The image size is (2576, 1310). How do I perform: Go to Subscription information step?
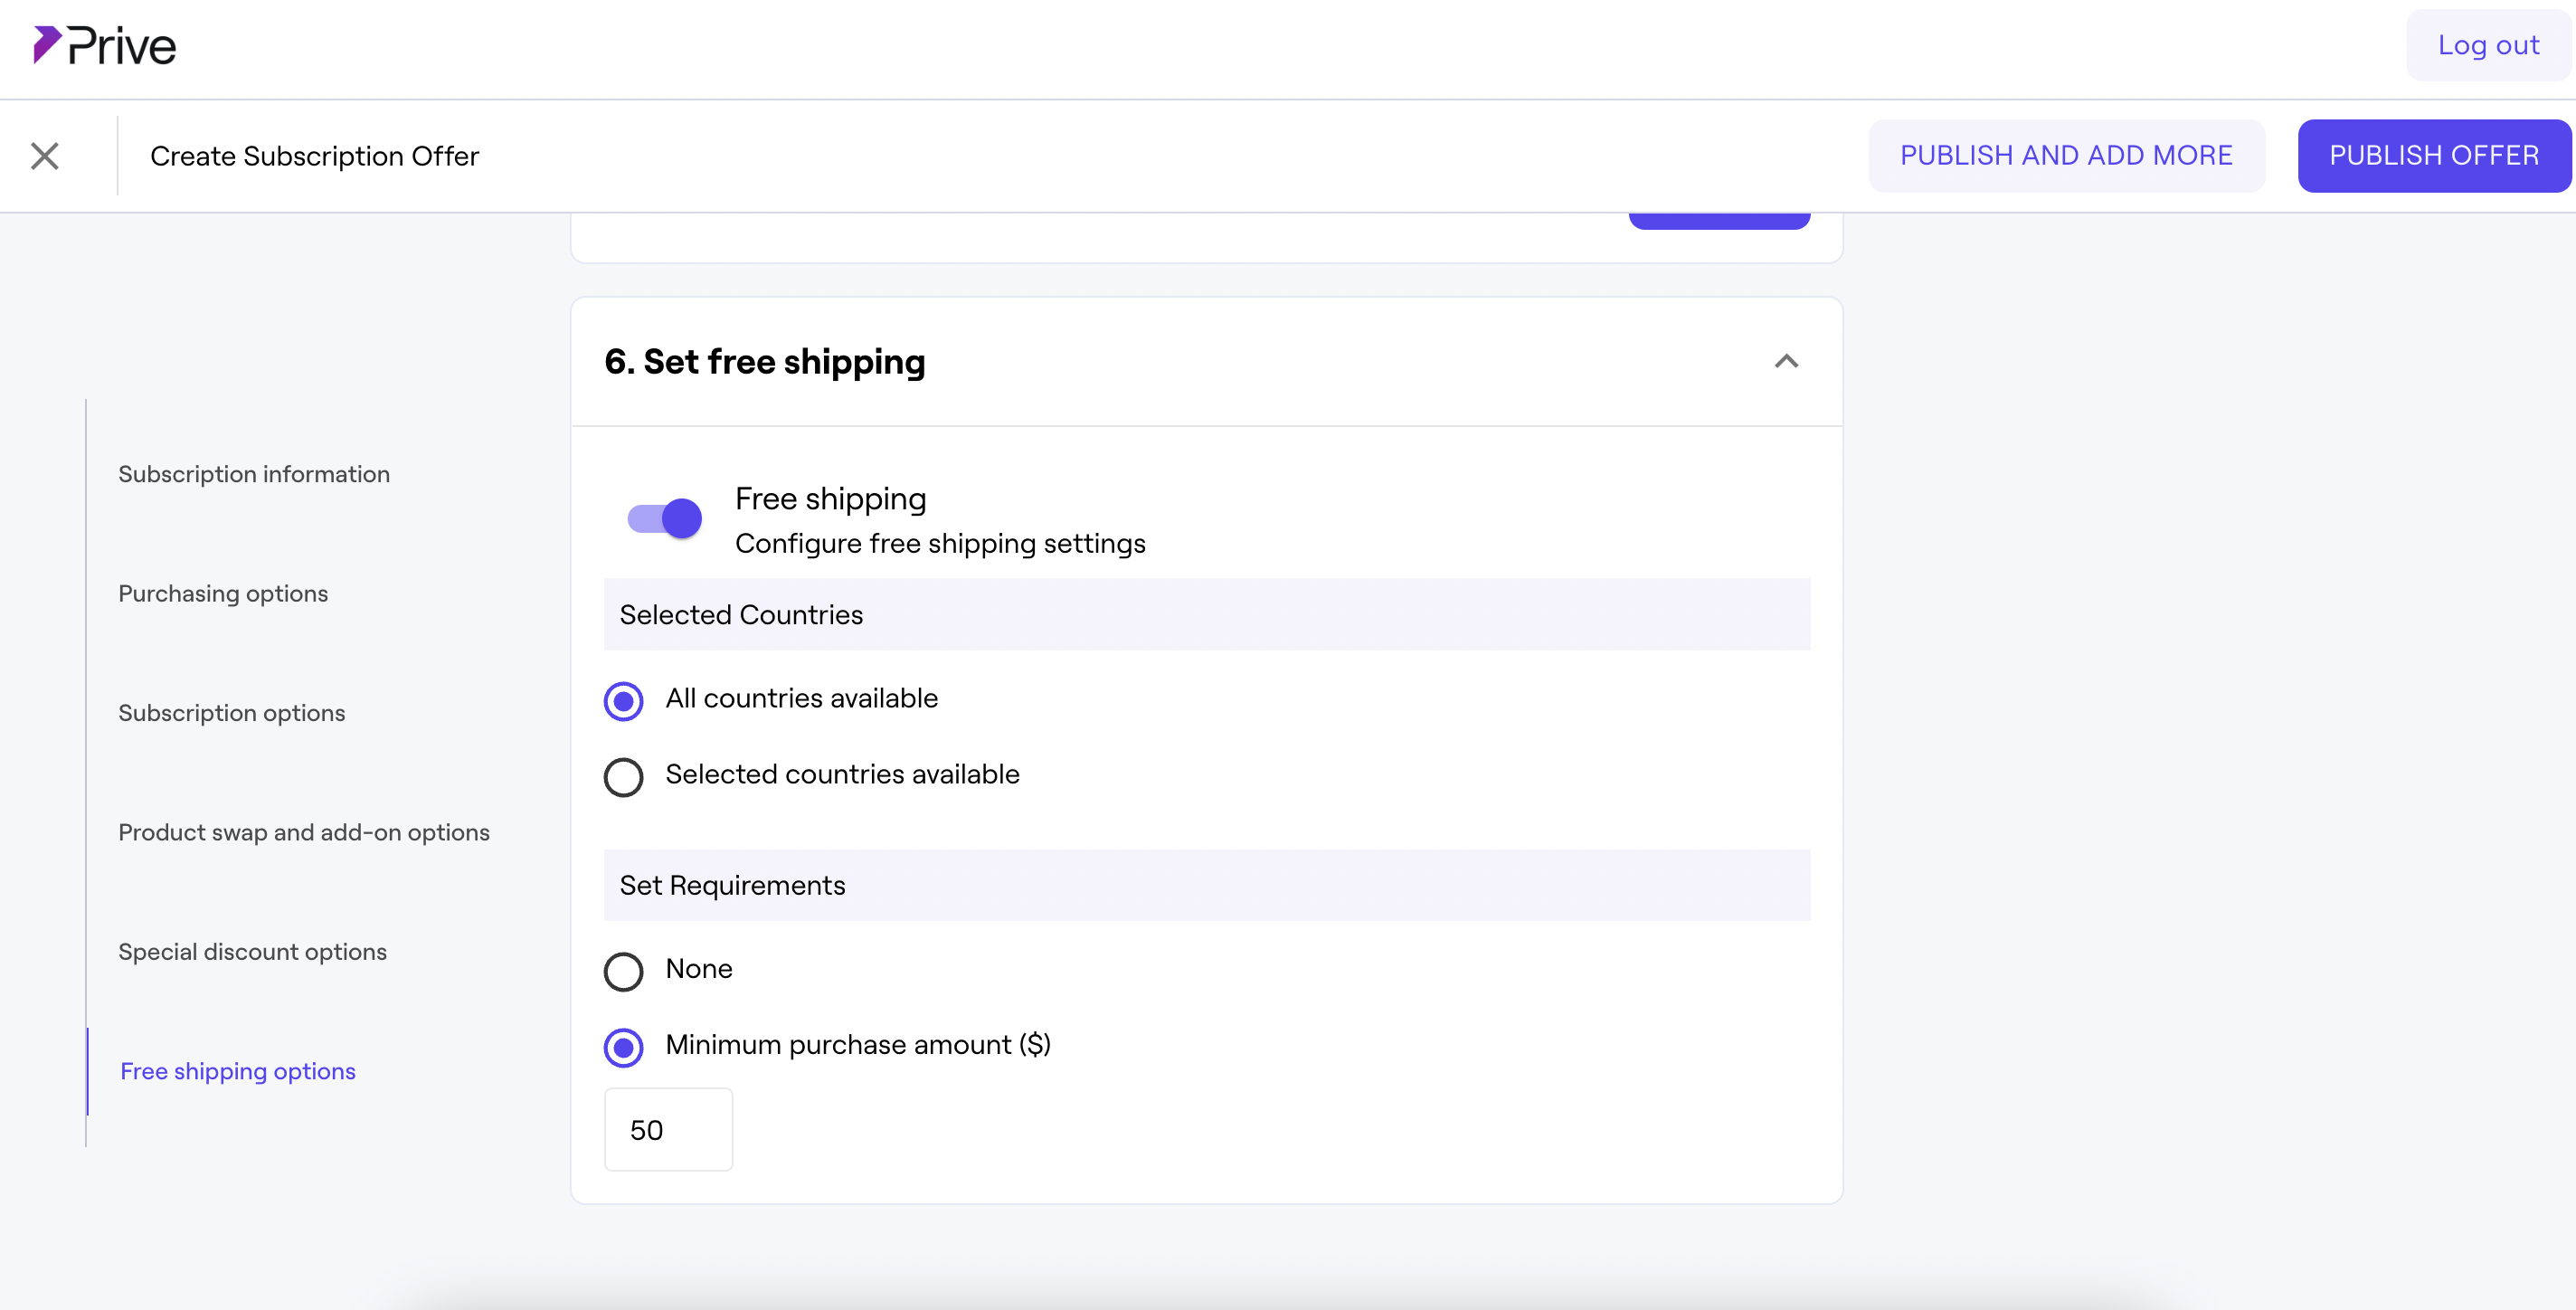click(x=254, y=474)
